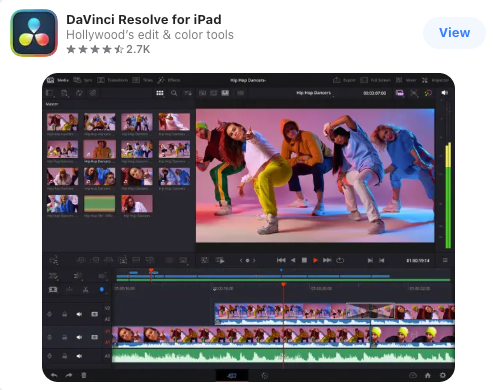Click the fast review play icon
This screenshot has height=390, width=493.
pyautogui.click(x=220, y=260)
